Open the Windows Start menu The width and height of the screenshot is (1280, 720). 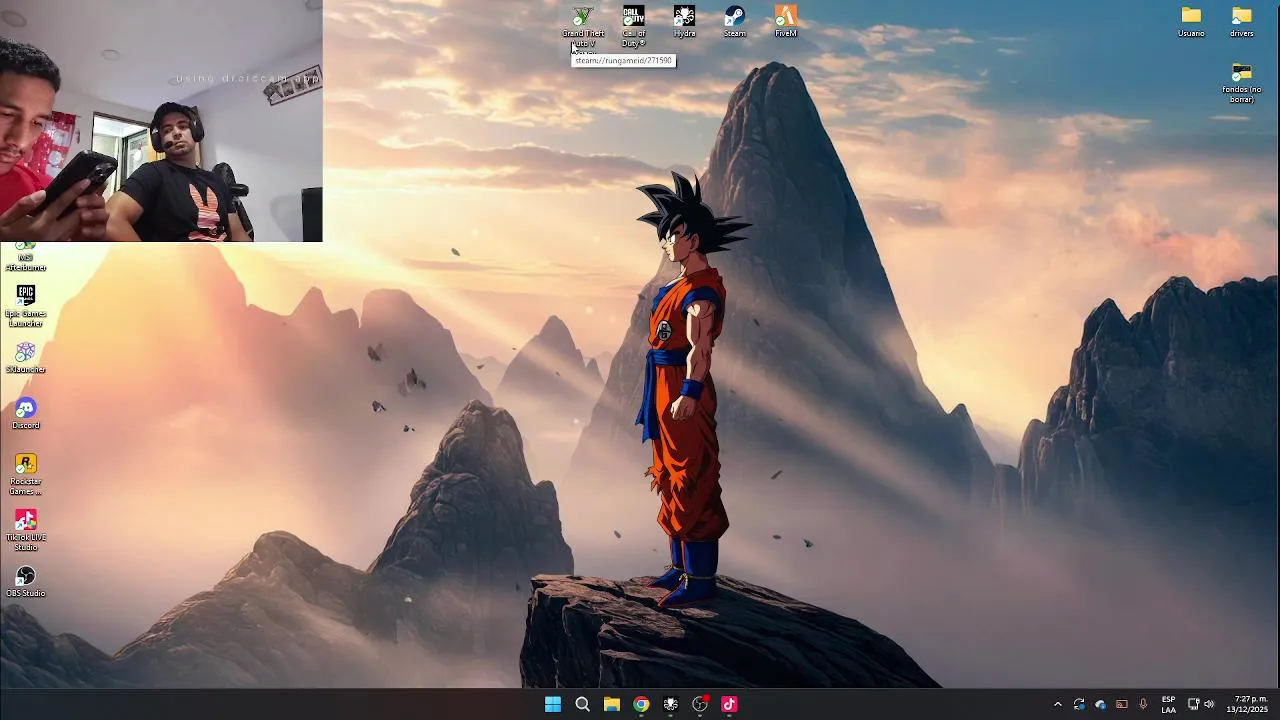[x=553, y=704]
